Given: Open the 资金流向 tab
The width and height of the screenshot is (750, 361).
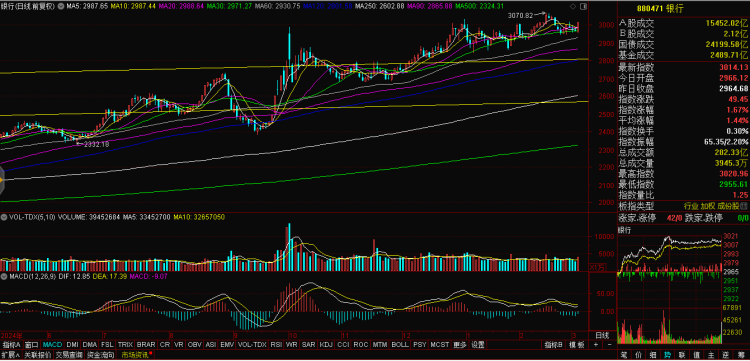Looking at the screenshot, I should (100, 355).
